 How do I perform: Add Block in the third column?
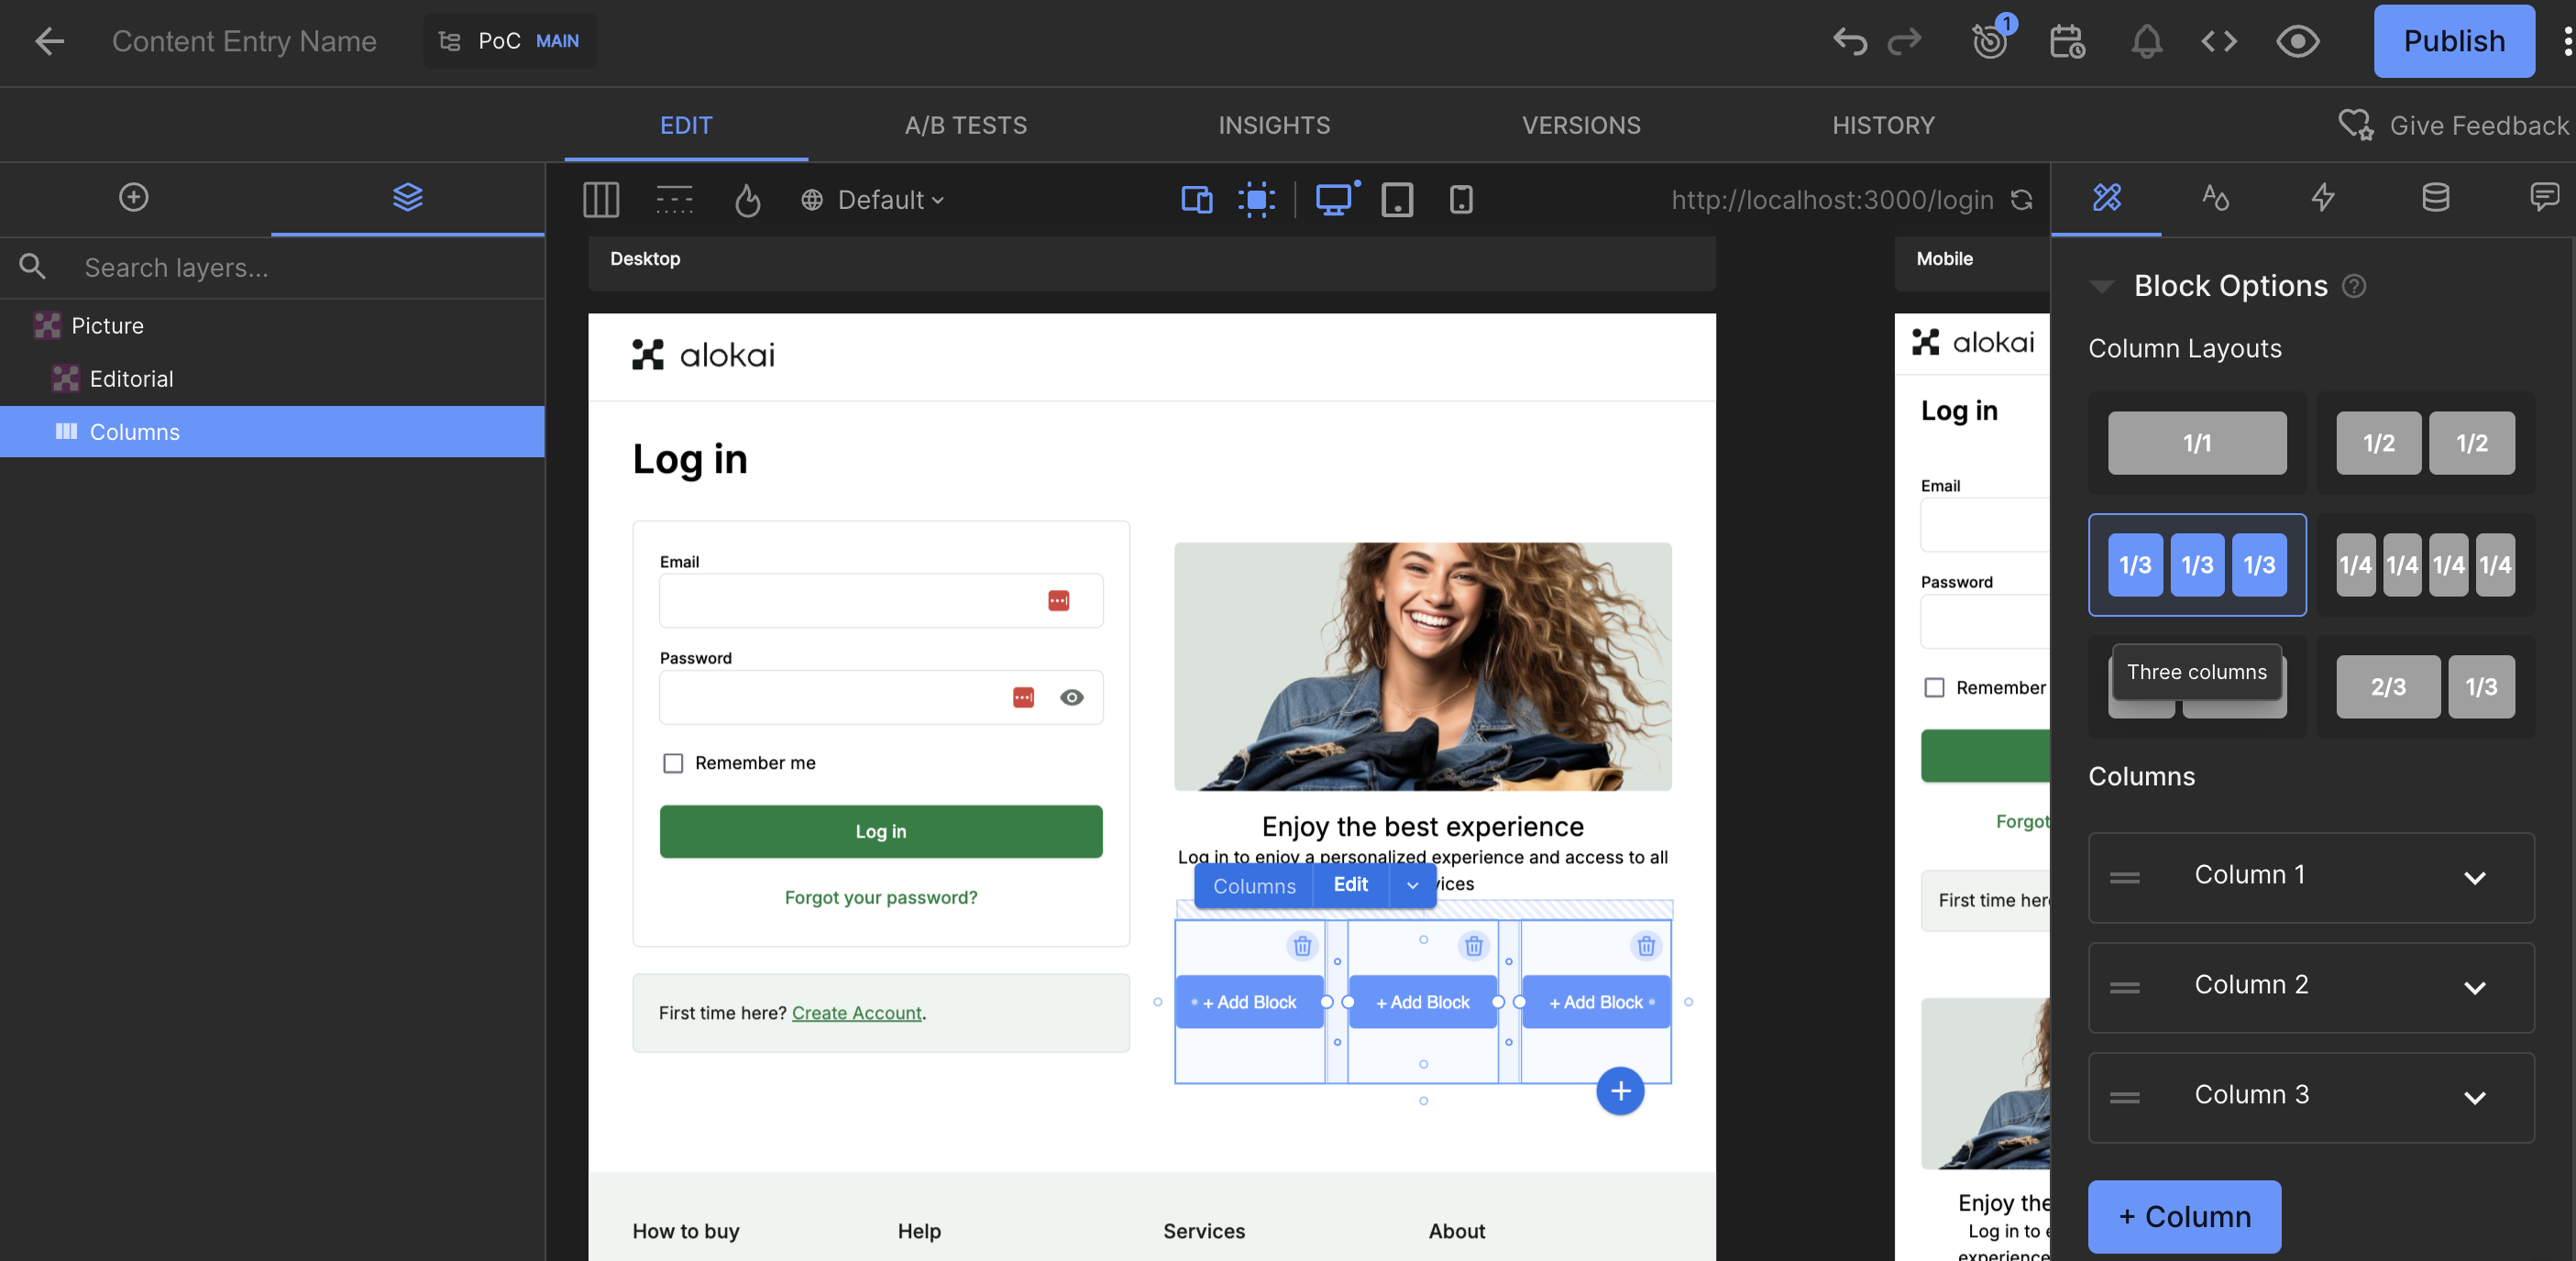(x=1596, y=1002)
